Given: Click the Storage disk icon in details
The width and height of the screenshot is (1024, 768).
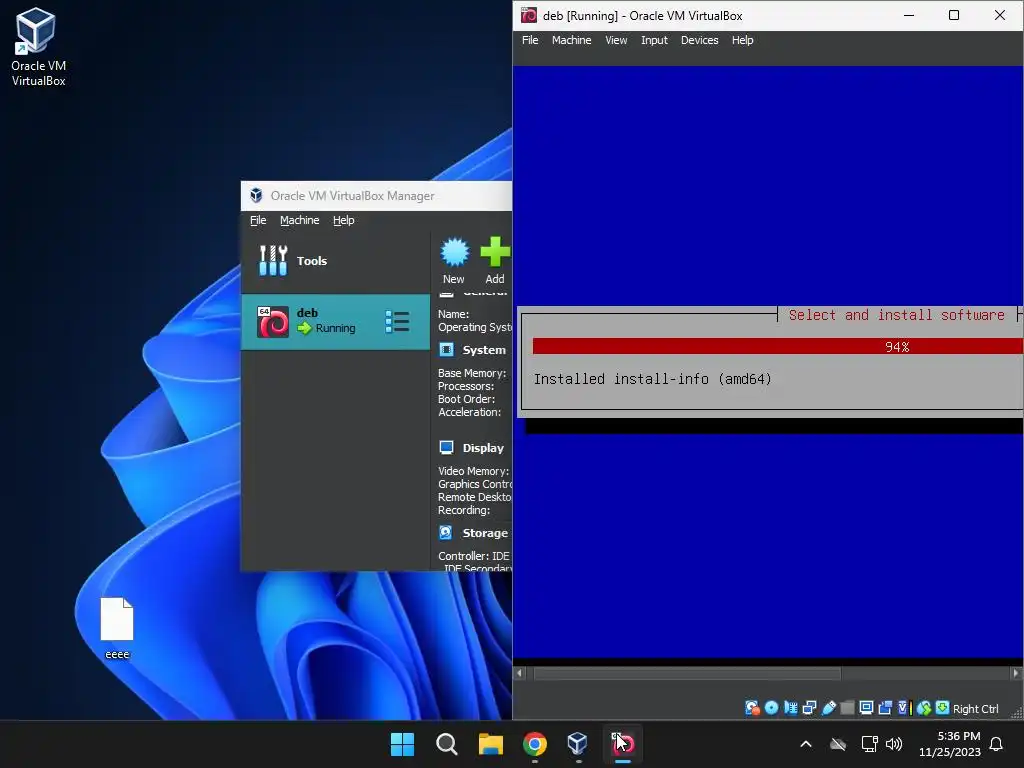Looking at the screenshot, I should [446, 532].
